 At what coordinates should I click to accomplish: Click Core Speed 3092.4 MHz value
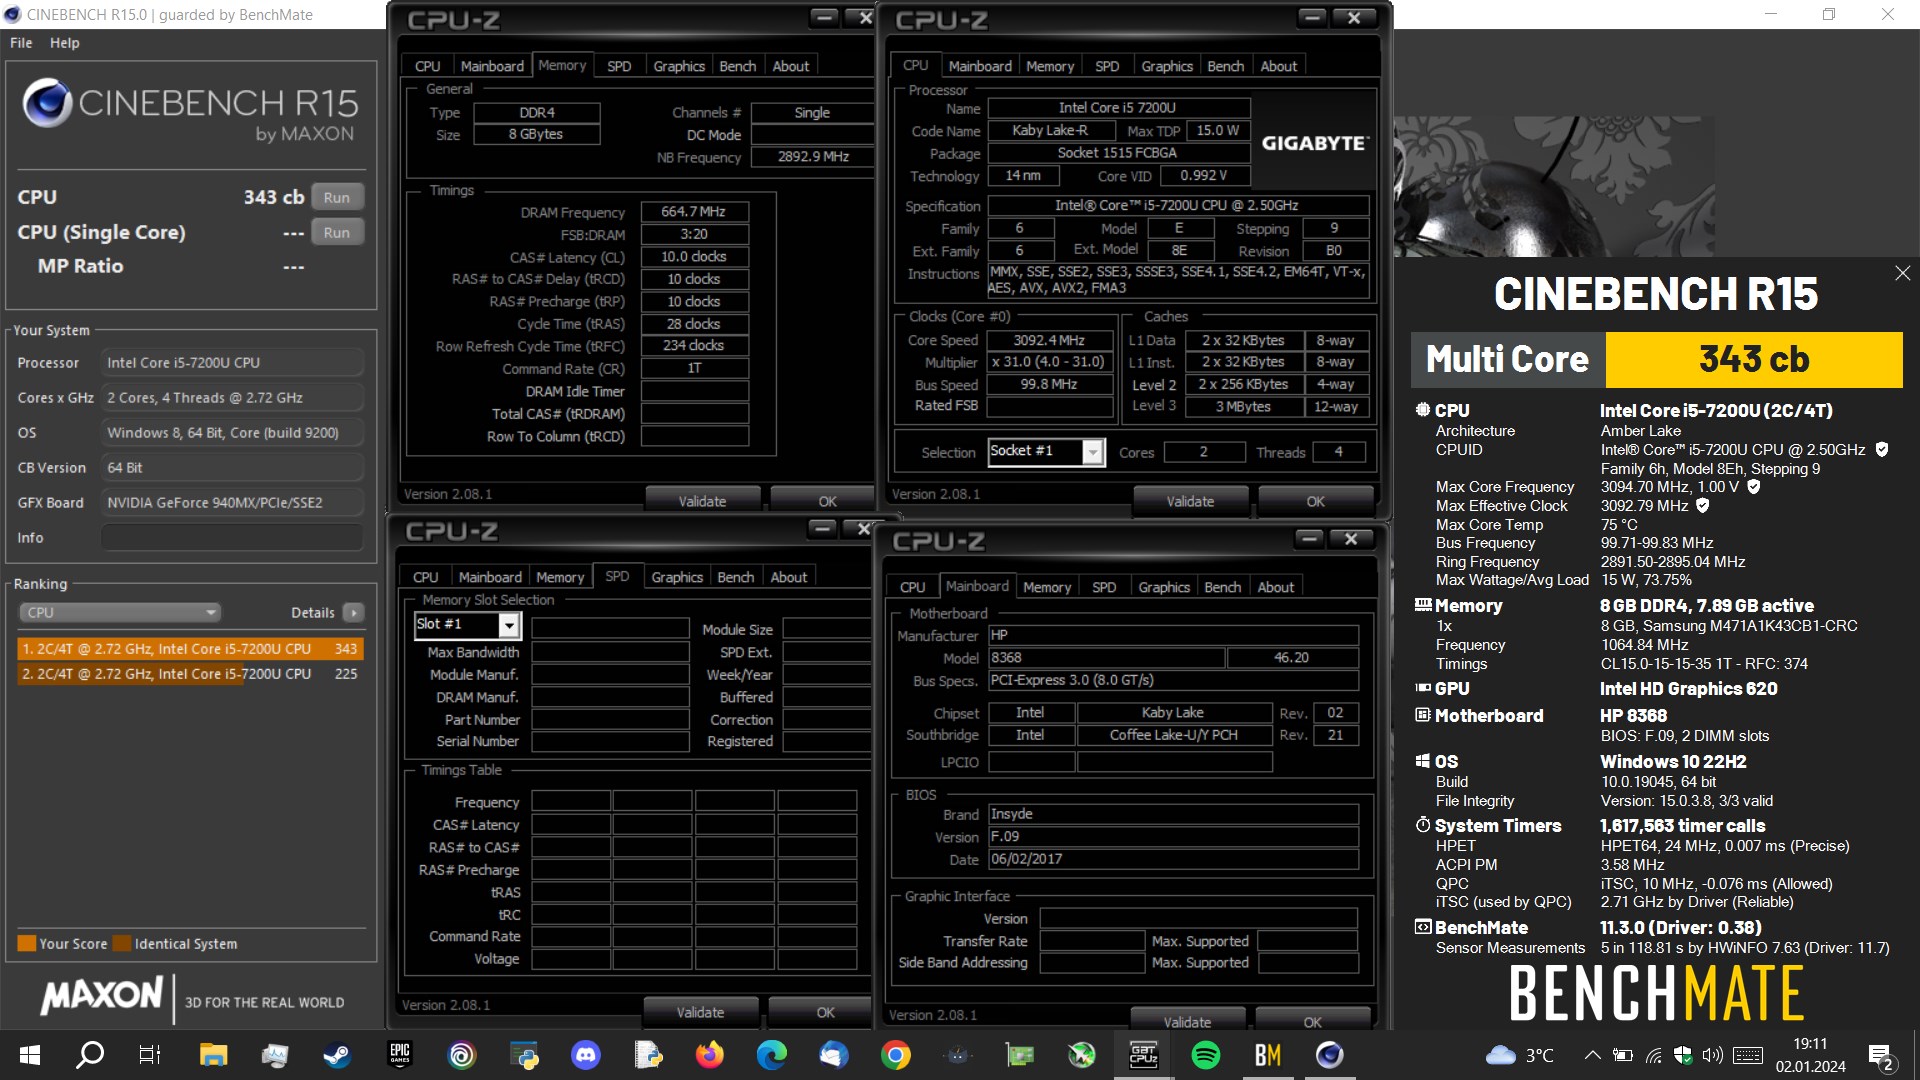click(1049, 340)
